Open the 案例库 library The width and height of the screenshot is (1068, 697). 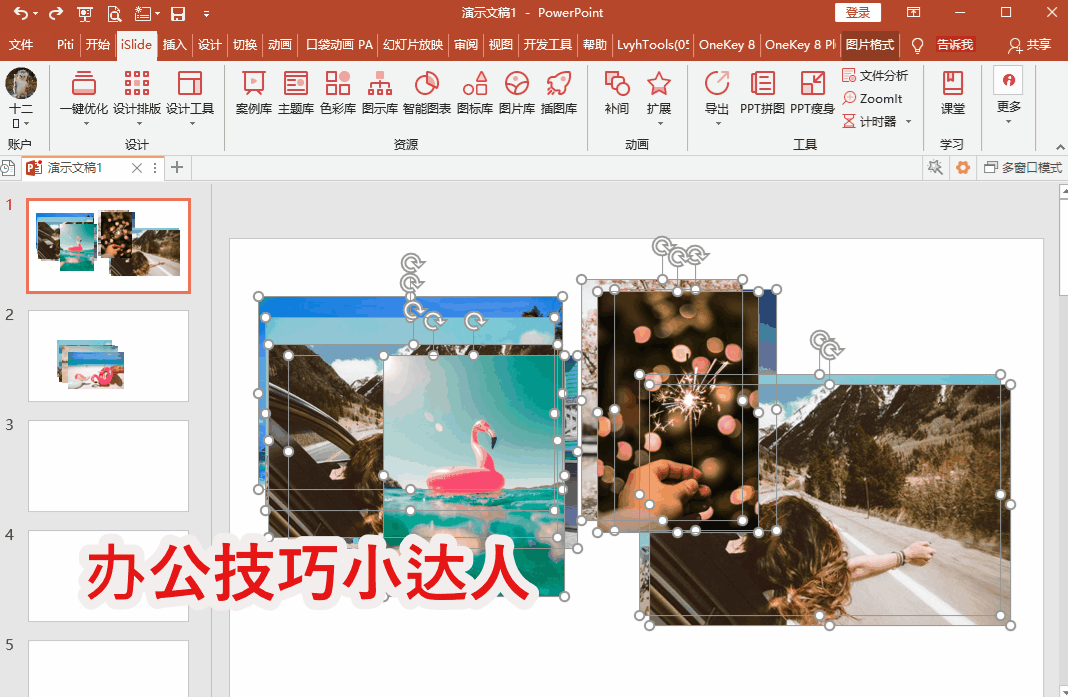(x=253, y=93)
